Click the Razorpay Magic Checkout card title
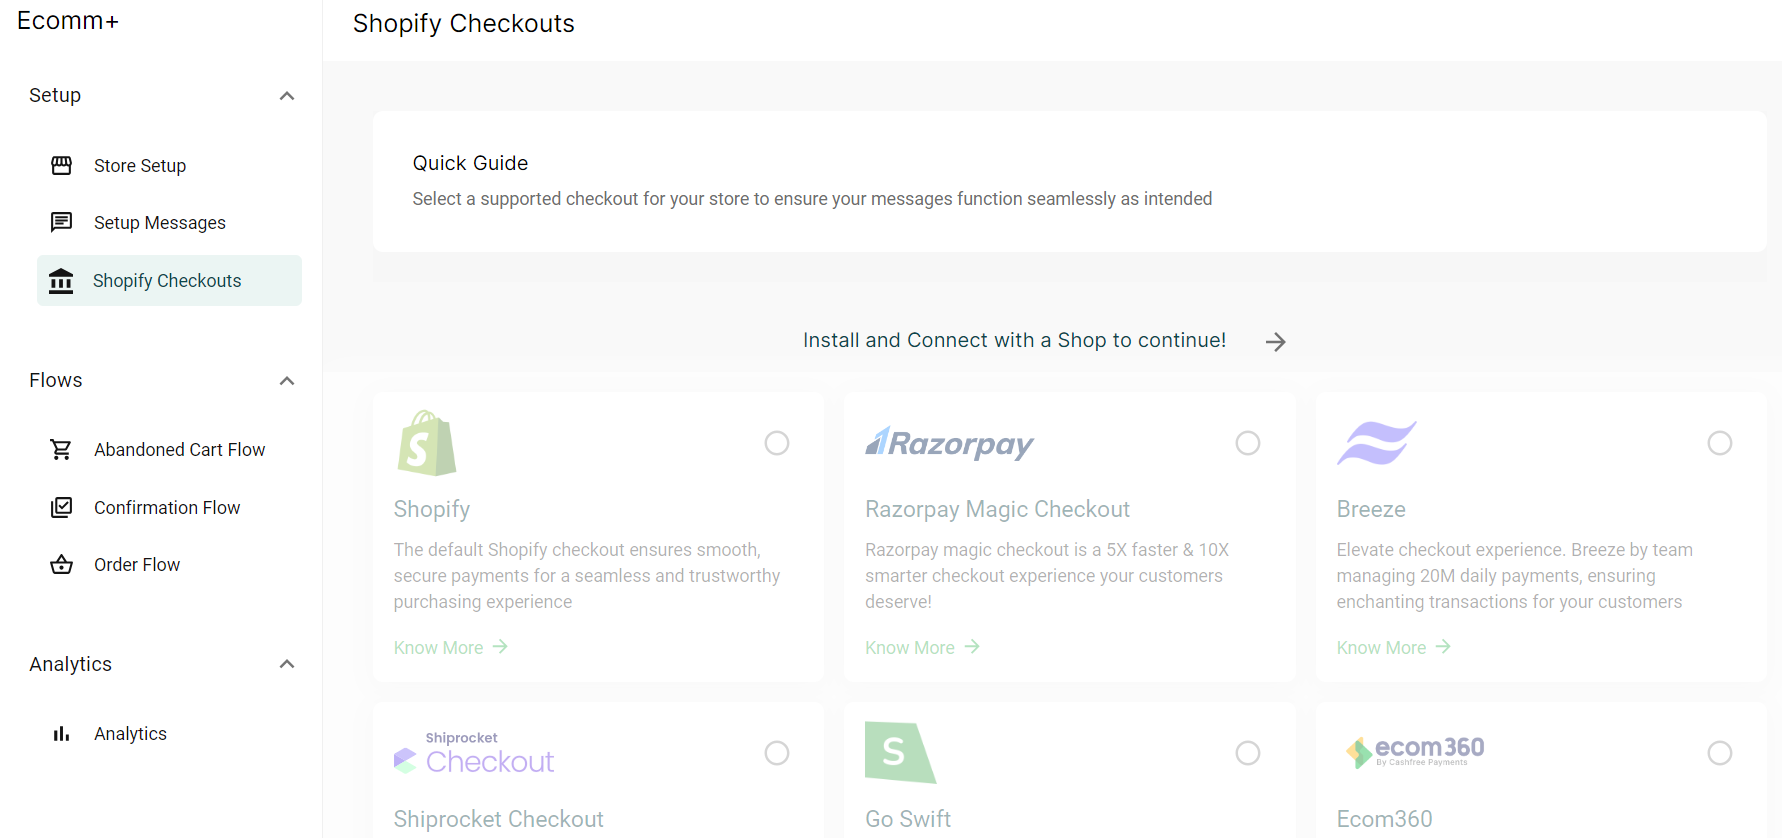1782x838 pixels. point(997,509)
